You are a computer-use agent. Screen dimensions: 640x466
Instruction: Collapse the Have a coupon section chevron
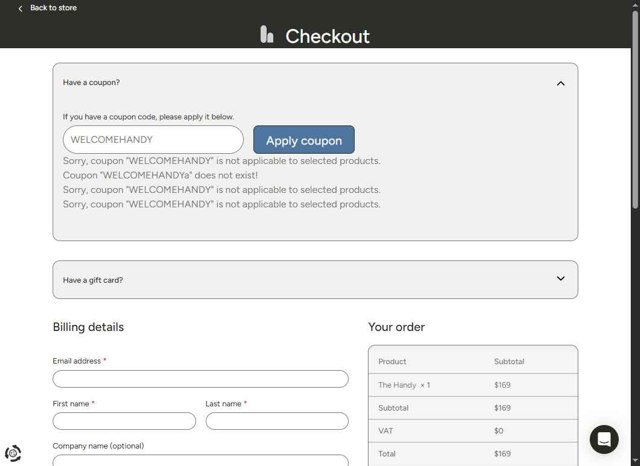[560, 83]
